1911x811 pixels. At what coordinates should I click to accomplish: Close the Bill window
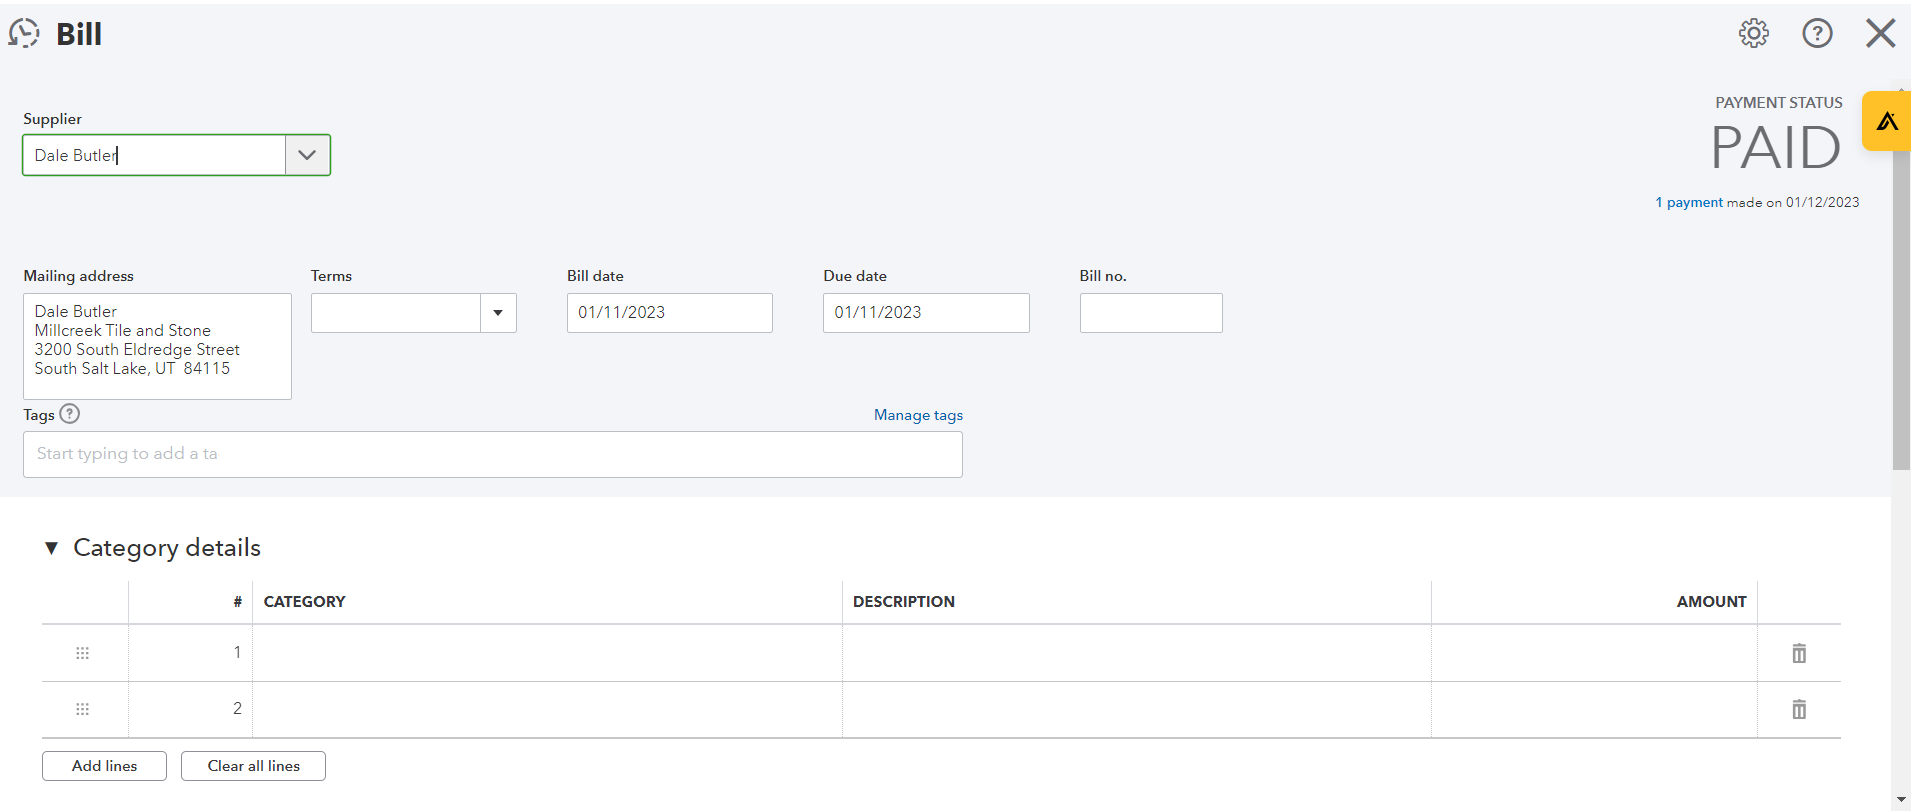[1880, 34]
